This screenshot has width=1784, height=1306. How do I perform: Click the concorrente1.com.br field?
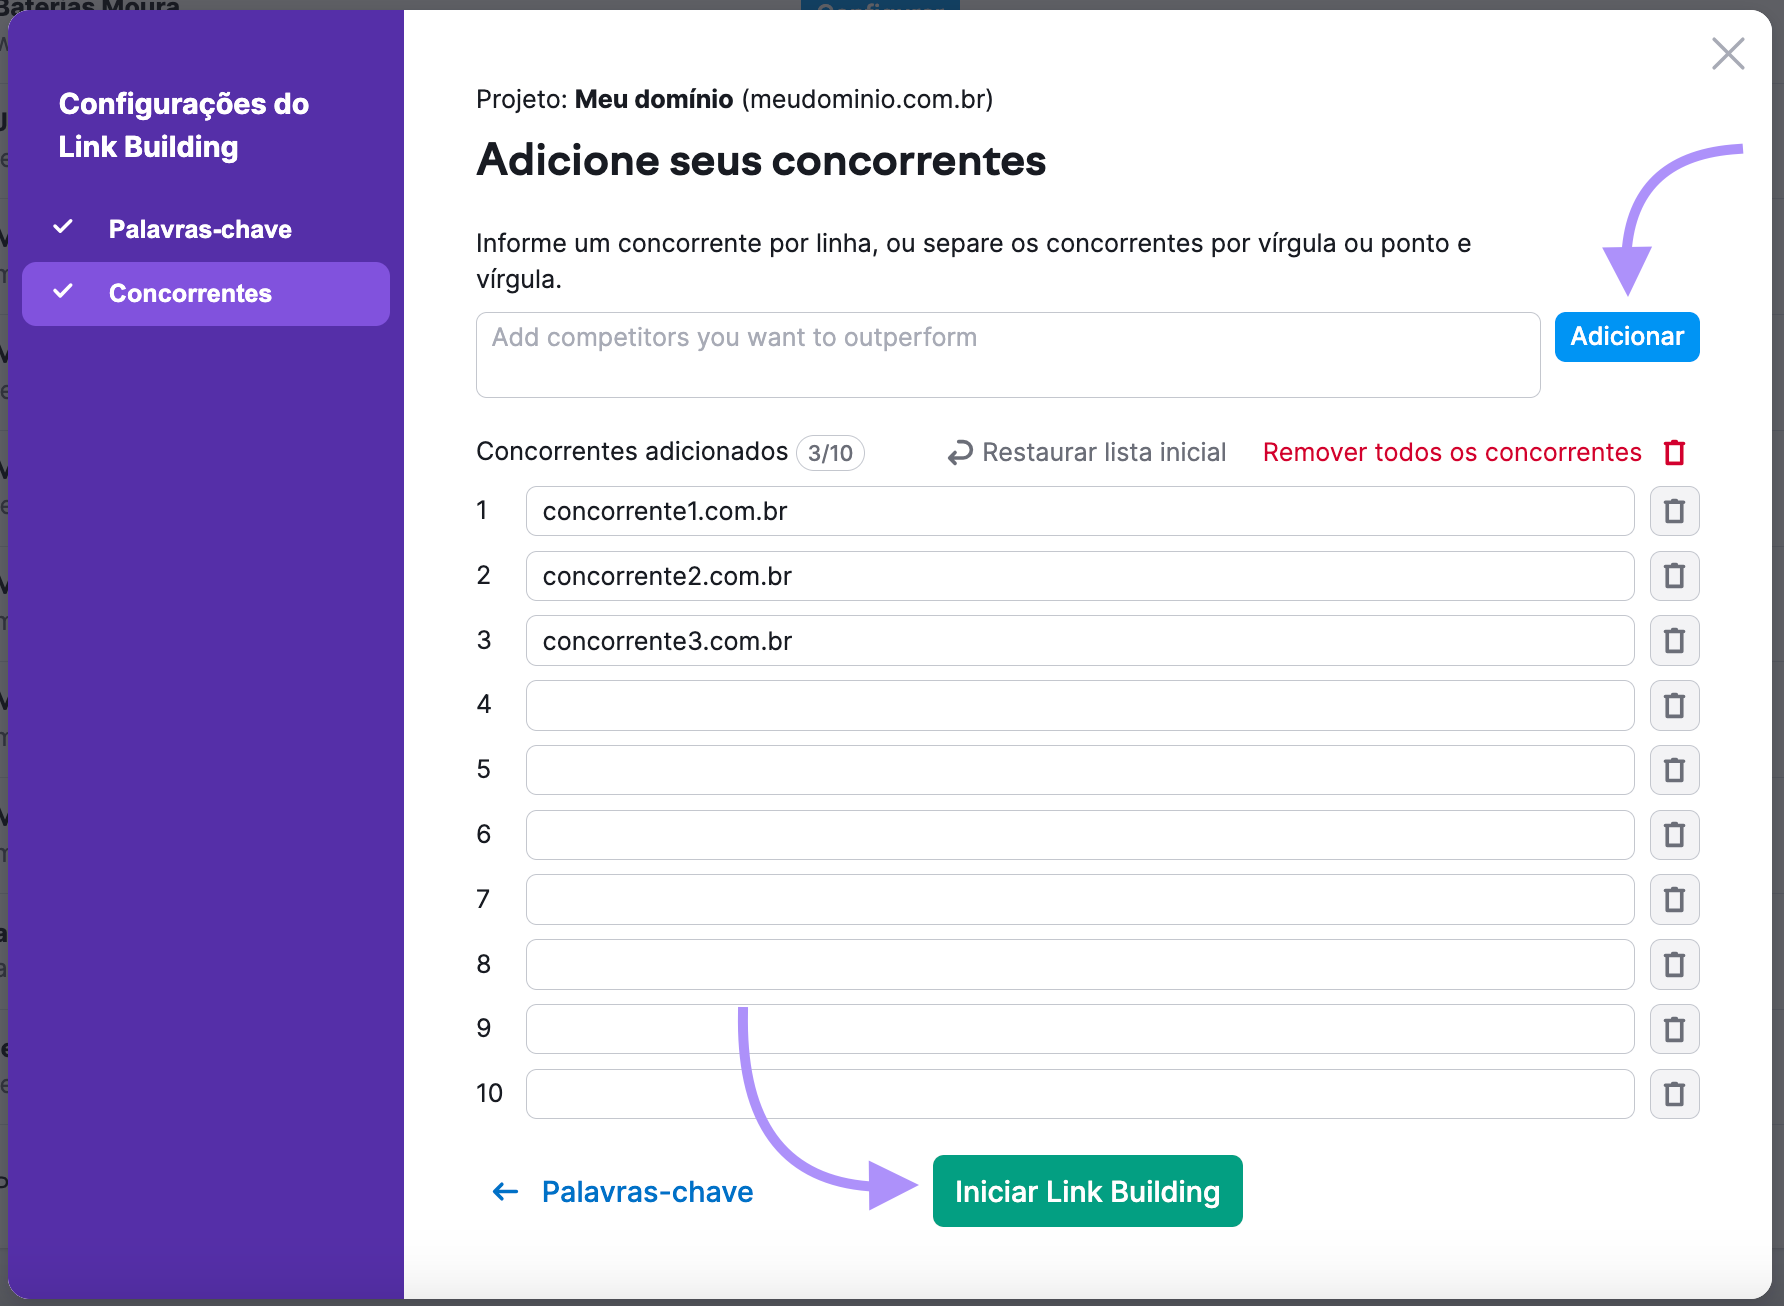1080,511
